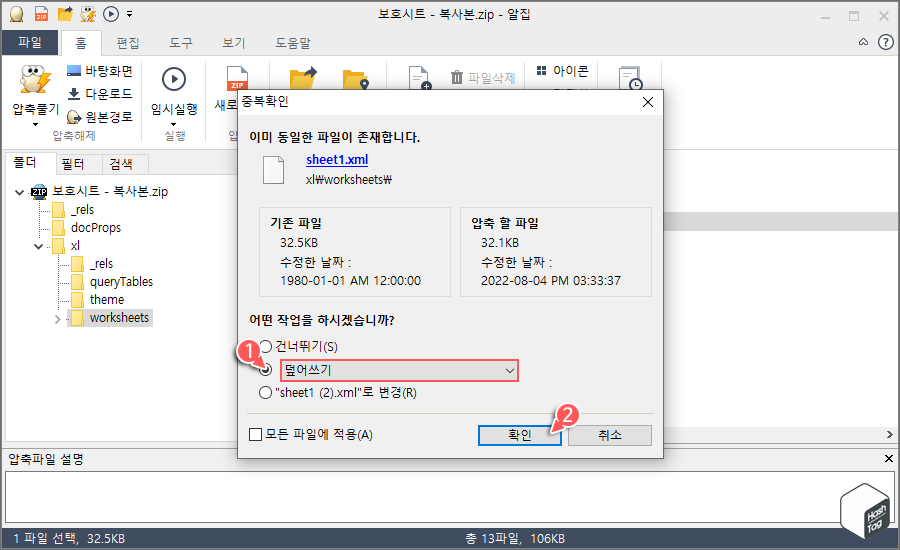Image resolution: width=900 pixels, height=550 pixels.
Task: Switch to the 보기 ribbon tab
Action: tap(234, 43)
